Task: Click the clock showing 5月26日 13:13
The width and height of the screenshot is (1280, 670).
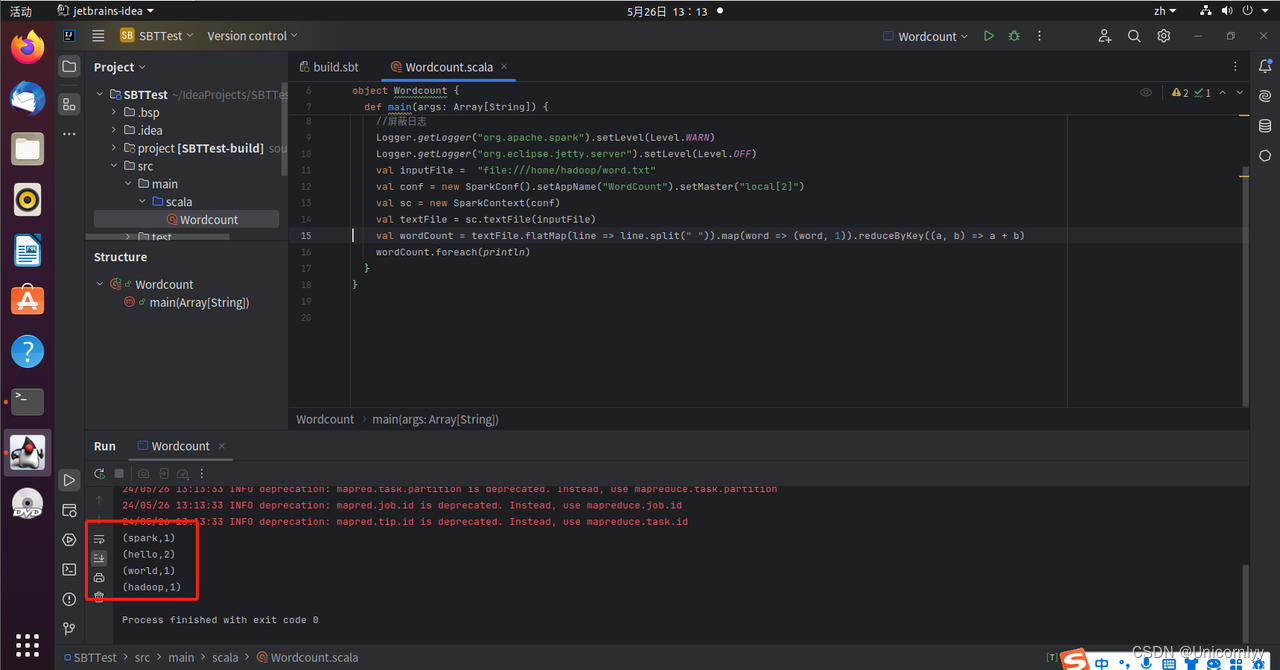Action: [667, 11]
